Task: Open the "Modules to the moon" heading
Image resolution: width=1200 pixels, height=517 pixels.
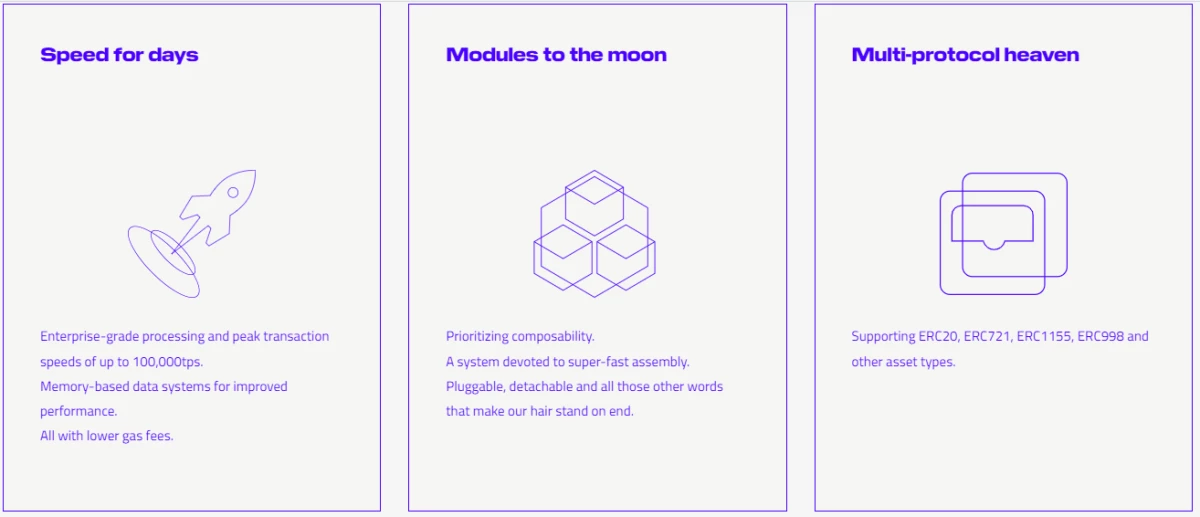Action: click(x=556, y=55)
